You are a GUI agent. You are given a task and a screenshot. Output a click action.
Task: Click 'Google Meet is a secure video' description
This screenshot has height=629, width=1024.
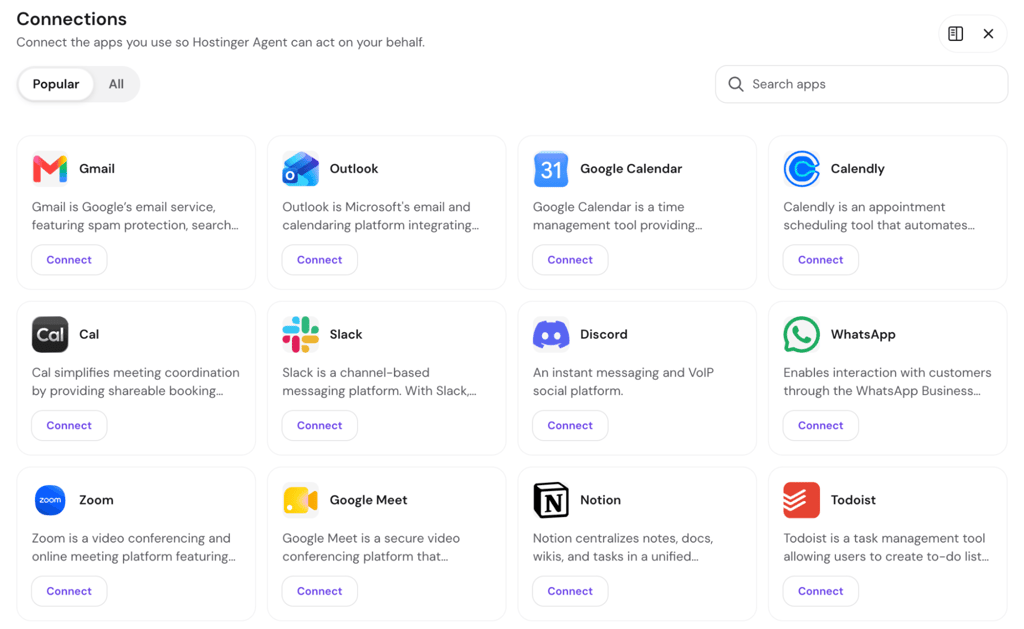371,547
